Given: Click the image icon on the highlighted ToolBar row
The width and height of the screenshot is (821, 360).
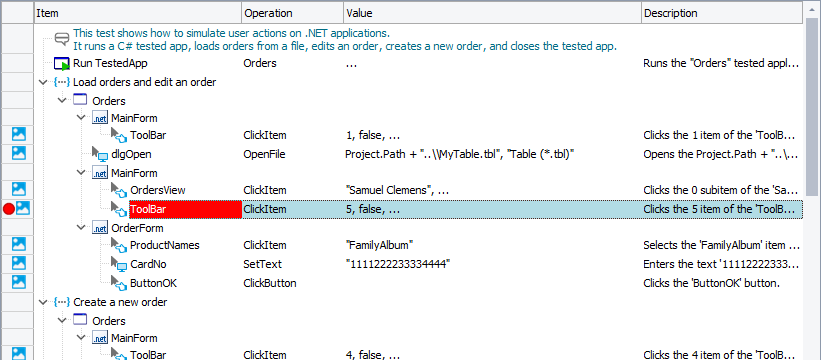Looking at the screenshot, I should click(x=23, y=209).
